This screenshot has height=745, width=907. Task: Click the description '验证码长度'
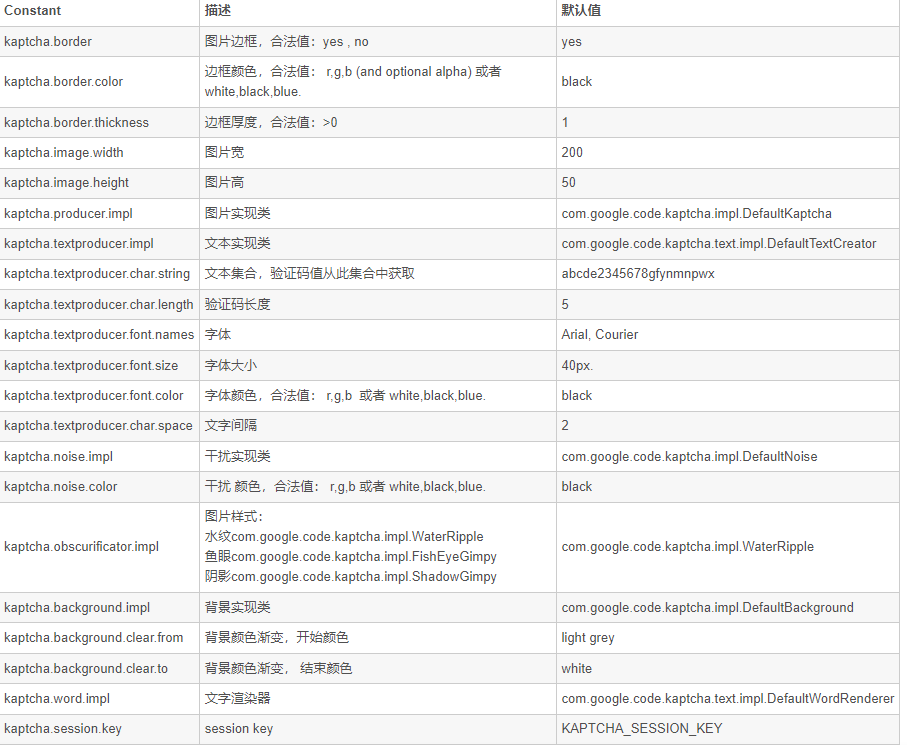coord(237,304)
